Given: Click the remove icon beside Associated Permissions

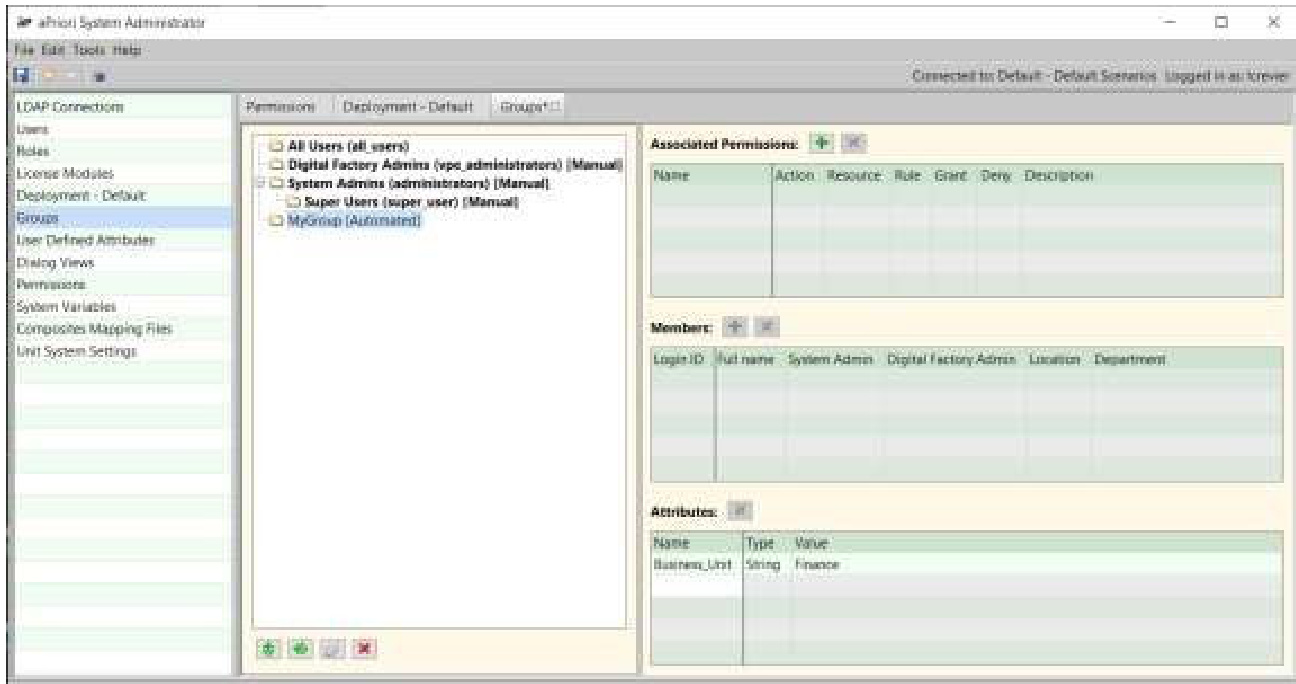Looking at the screenshot, I should click(x=852, y=144).
